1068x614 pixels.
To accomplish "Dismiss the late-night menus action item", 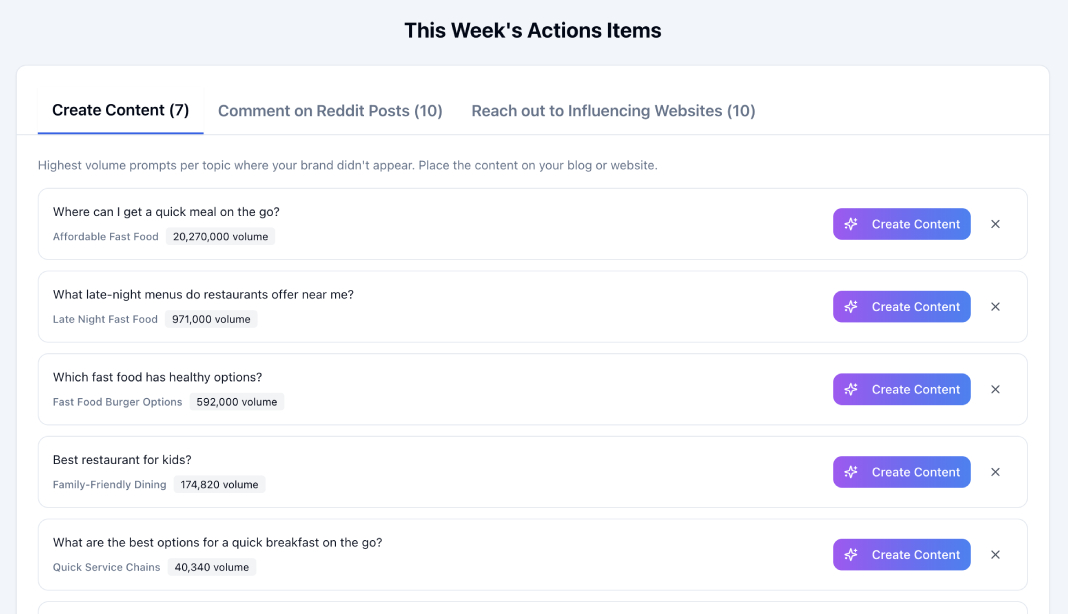I will (x=995, y=306).
